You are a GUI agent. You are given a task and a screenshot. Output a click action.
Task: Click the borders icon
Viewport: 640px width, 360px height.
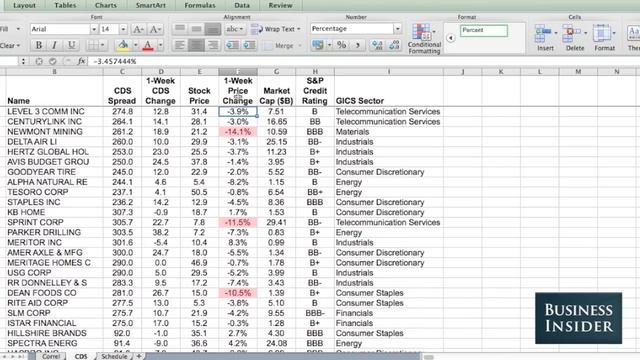93,45
